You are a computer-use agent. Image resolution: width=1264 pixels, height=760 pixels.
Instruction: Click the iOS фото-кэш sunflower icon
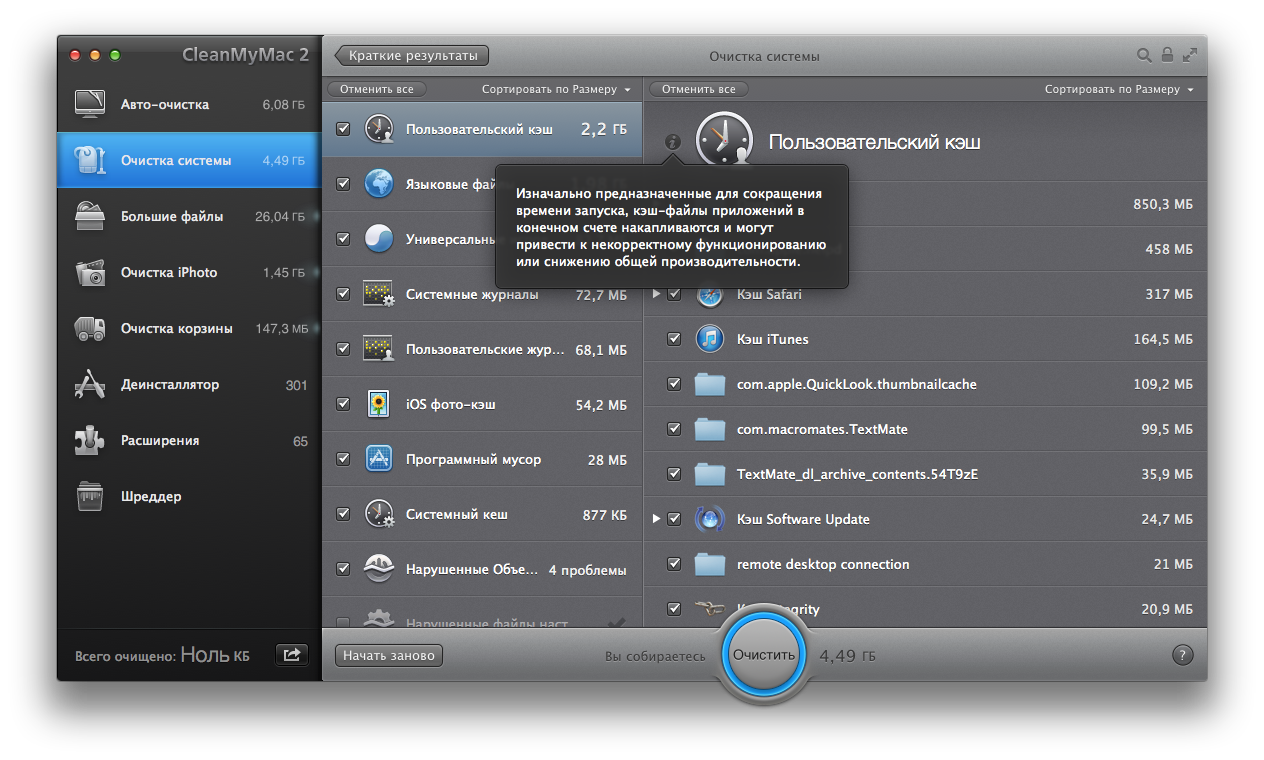pyautogui.click(x=379, y=404)
